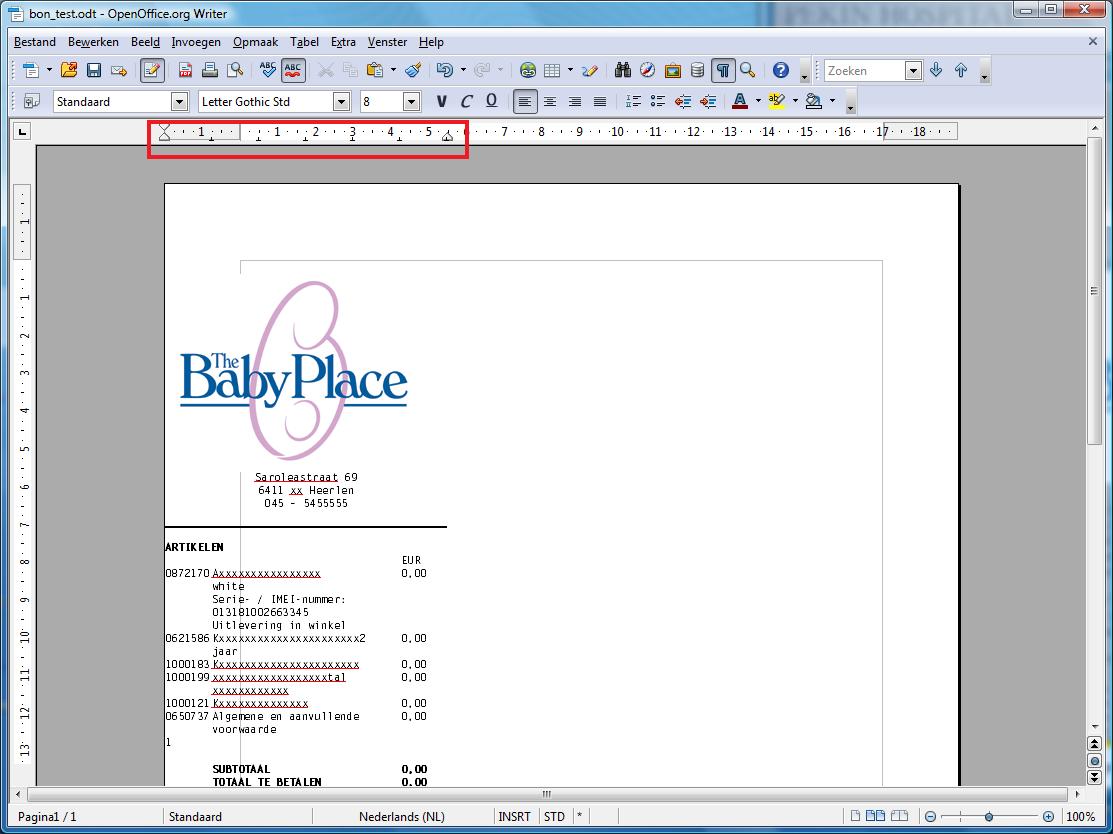1113x834 pixels.
Task: Open the Styles and Formatting window icon
Action: click(x=31, y=101)
